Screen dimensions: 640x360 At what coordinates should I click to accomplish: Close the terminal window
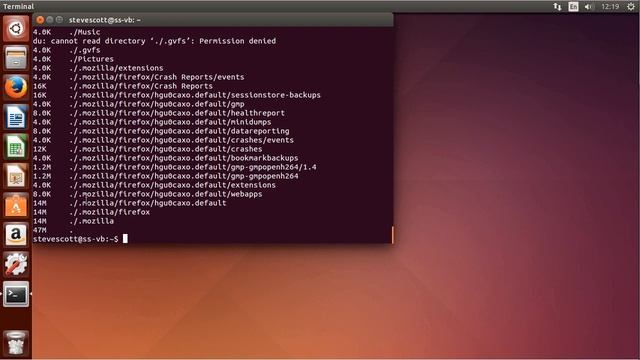[x=40, y=20]
